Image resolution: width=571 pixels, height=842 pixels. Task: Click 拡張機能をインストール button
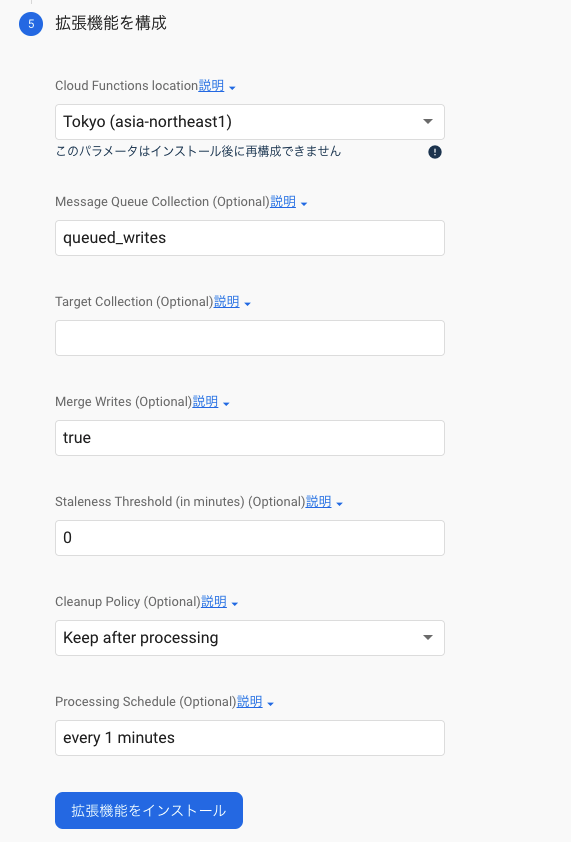pos(149,810)
